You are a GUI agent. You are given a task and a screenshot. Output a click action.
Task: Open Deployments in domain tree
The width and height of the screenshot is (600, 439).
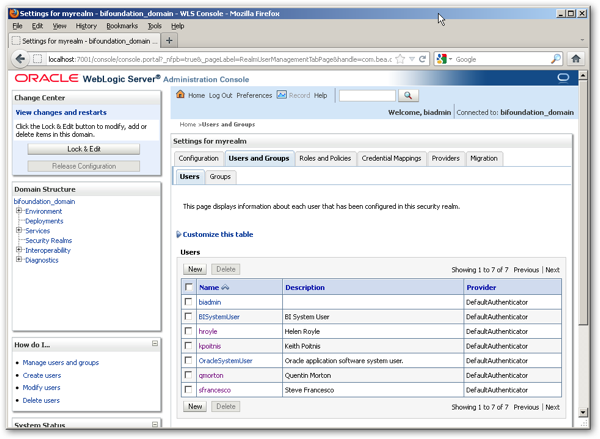tap(44, 221)
